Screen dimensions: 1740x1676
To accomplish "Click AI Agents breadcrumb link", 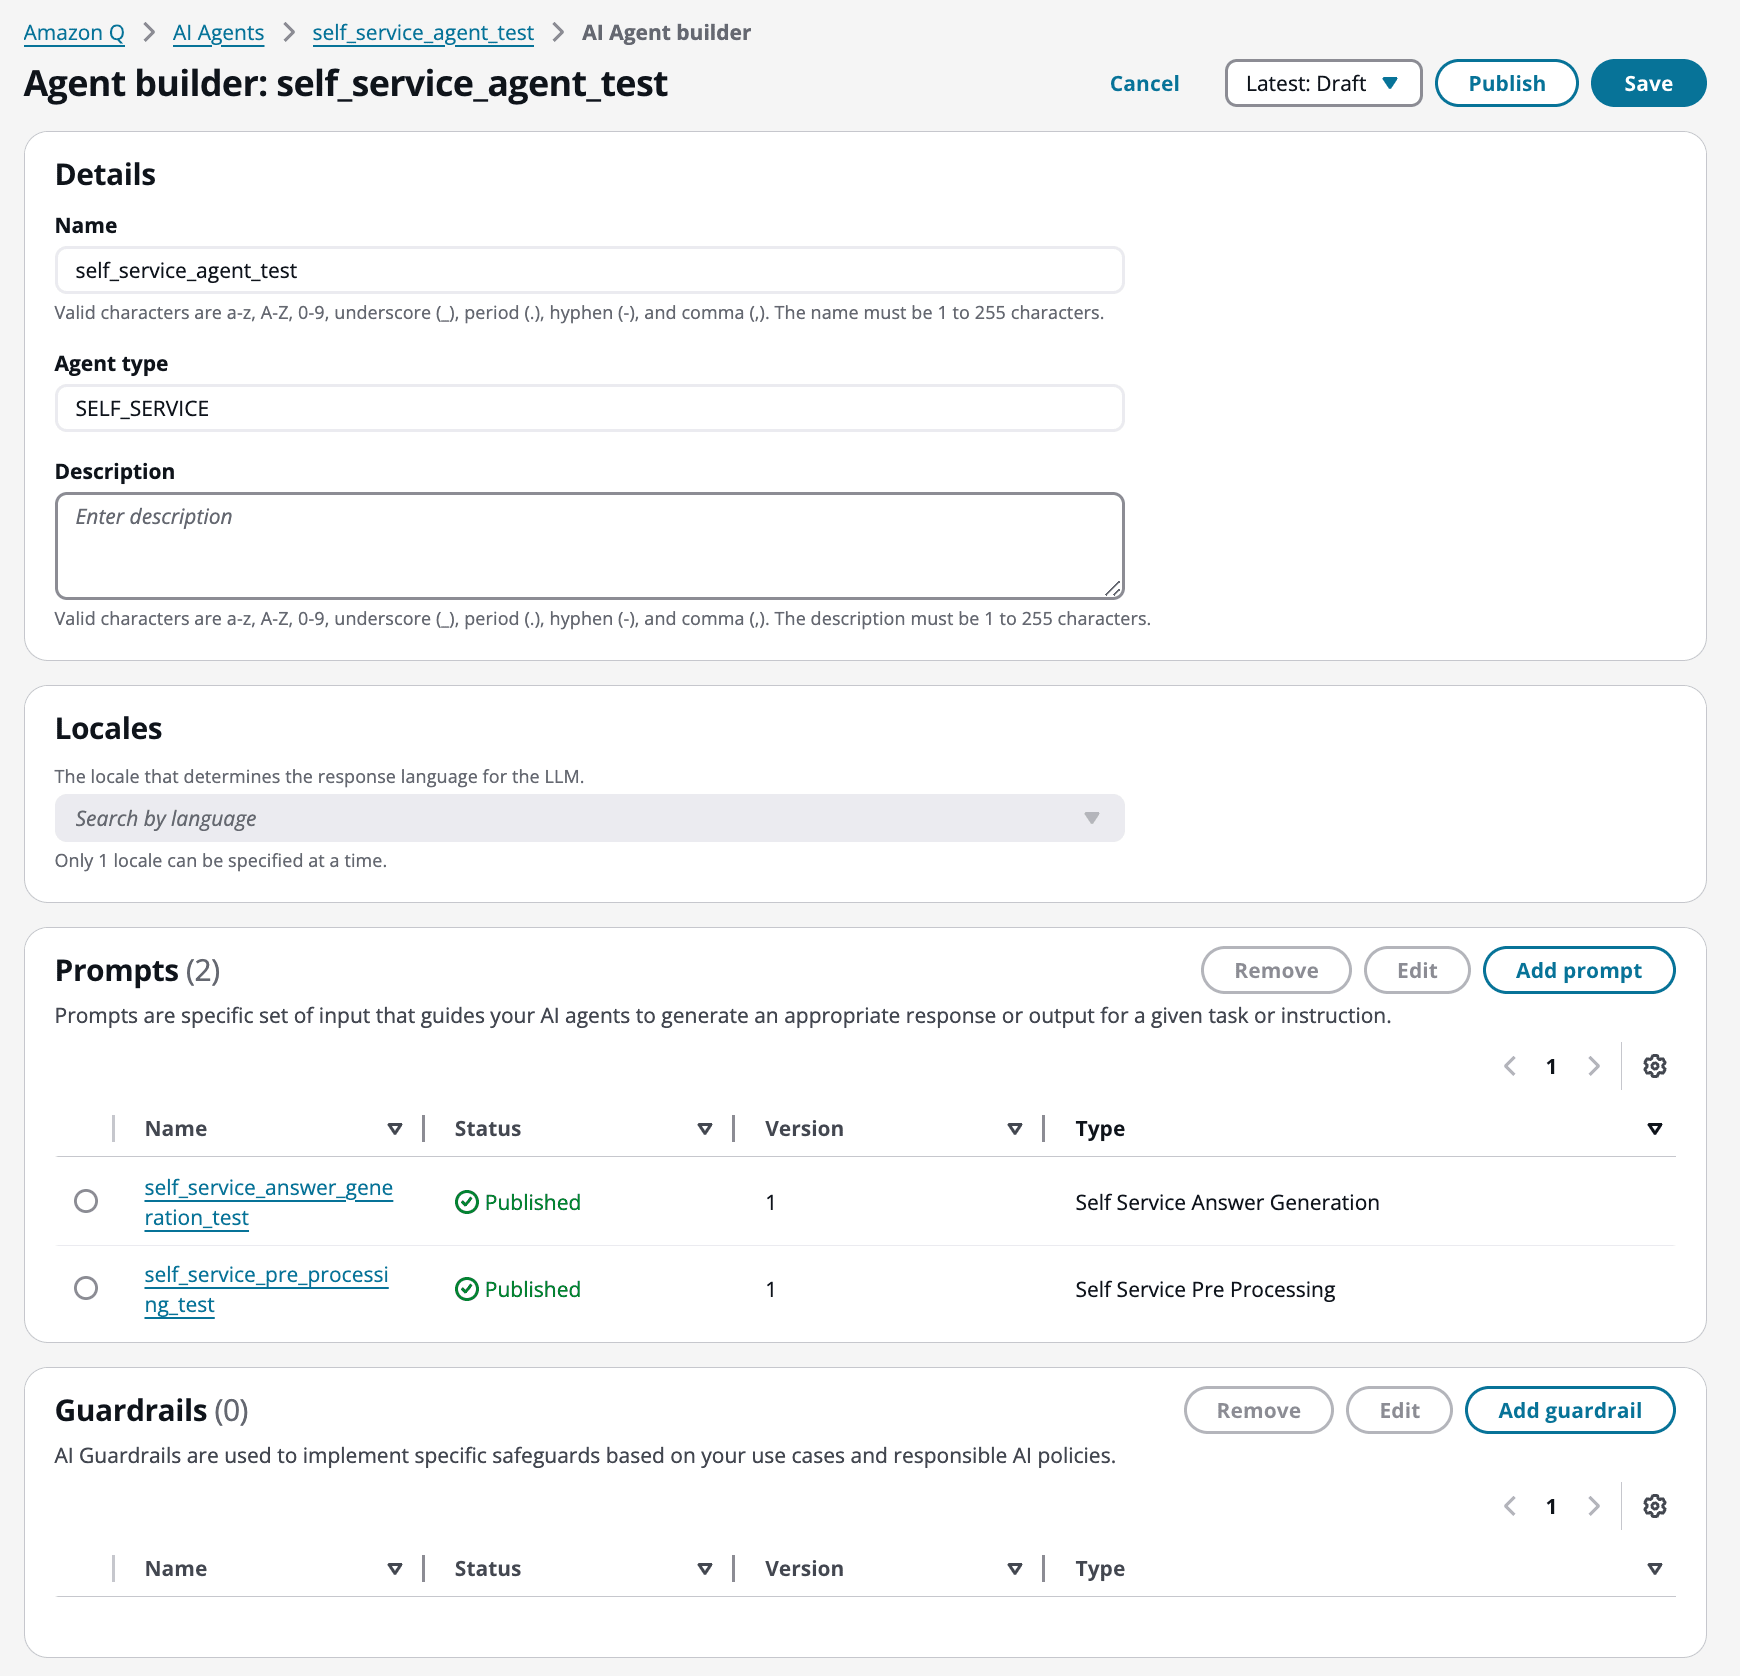I will pos(218,32).
